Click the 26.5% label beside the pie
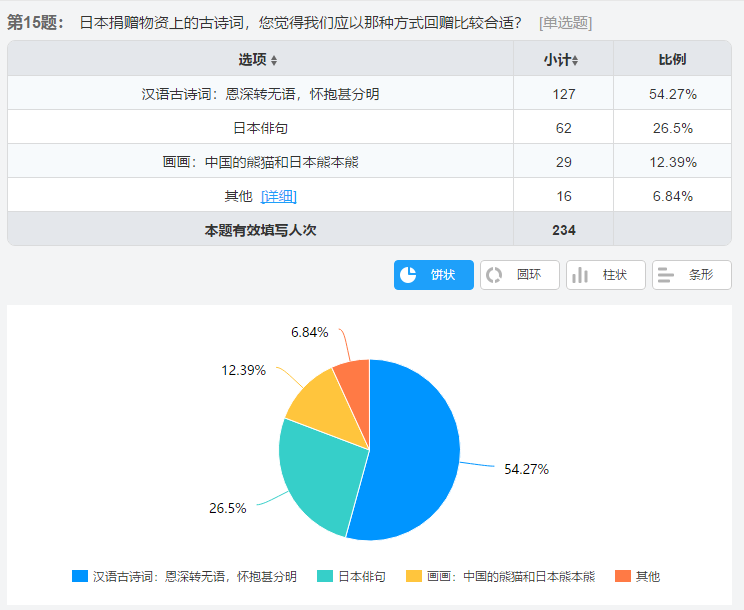Viewport: 744px width, 610px height. [x=228, y=508]
